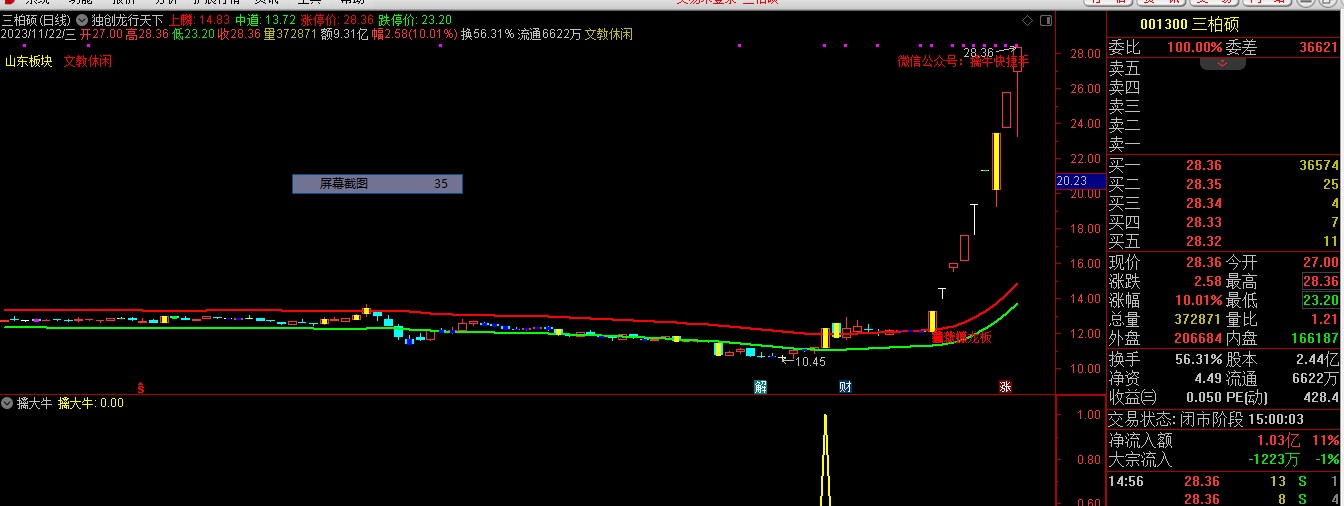Click the 大宗流入 -1223万 row
The height and width of the screenshot is (506, 1344).
pos(1224,459)
